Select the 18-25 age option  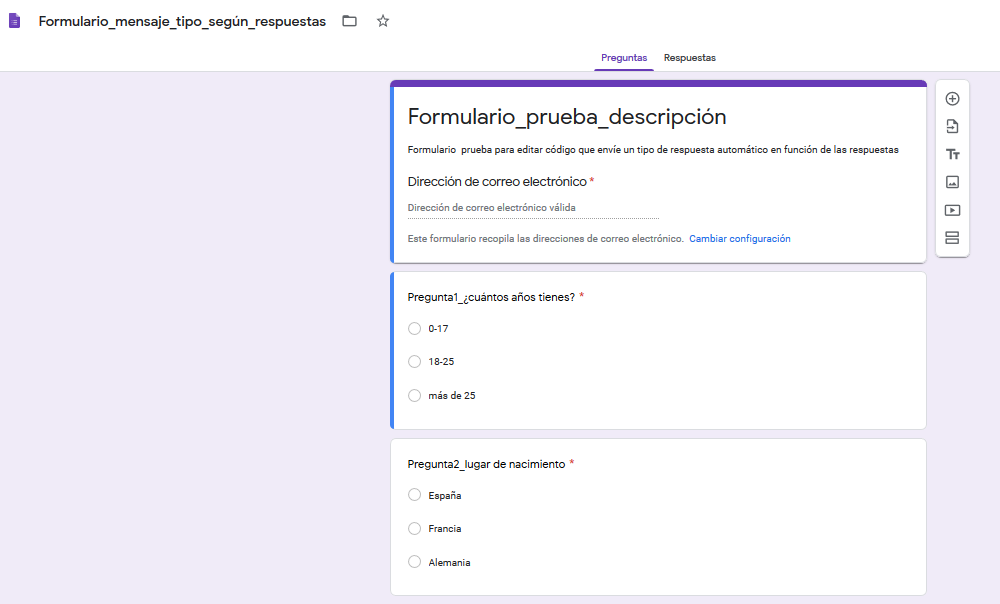(414, 361)
